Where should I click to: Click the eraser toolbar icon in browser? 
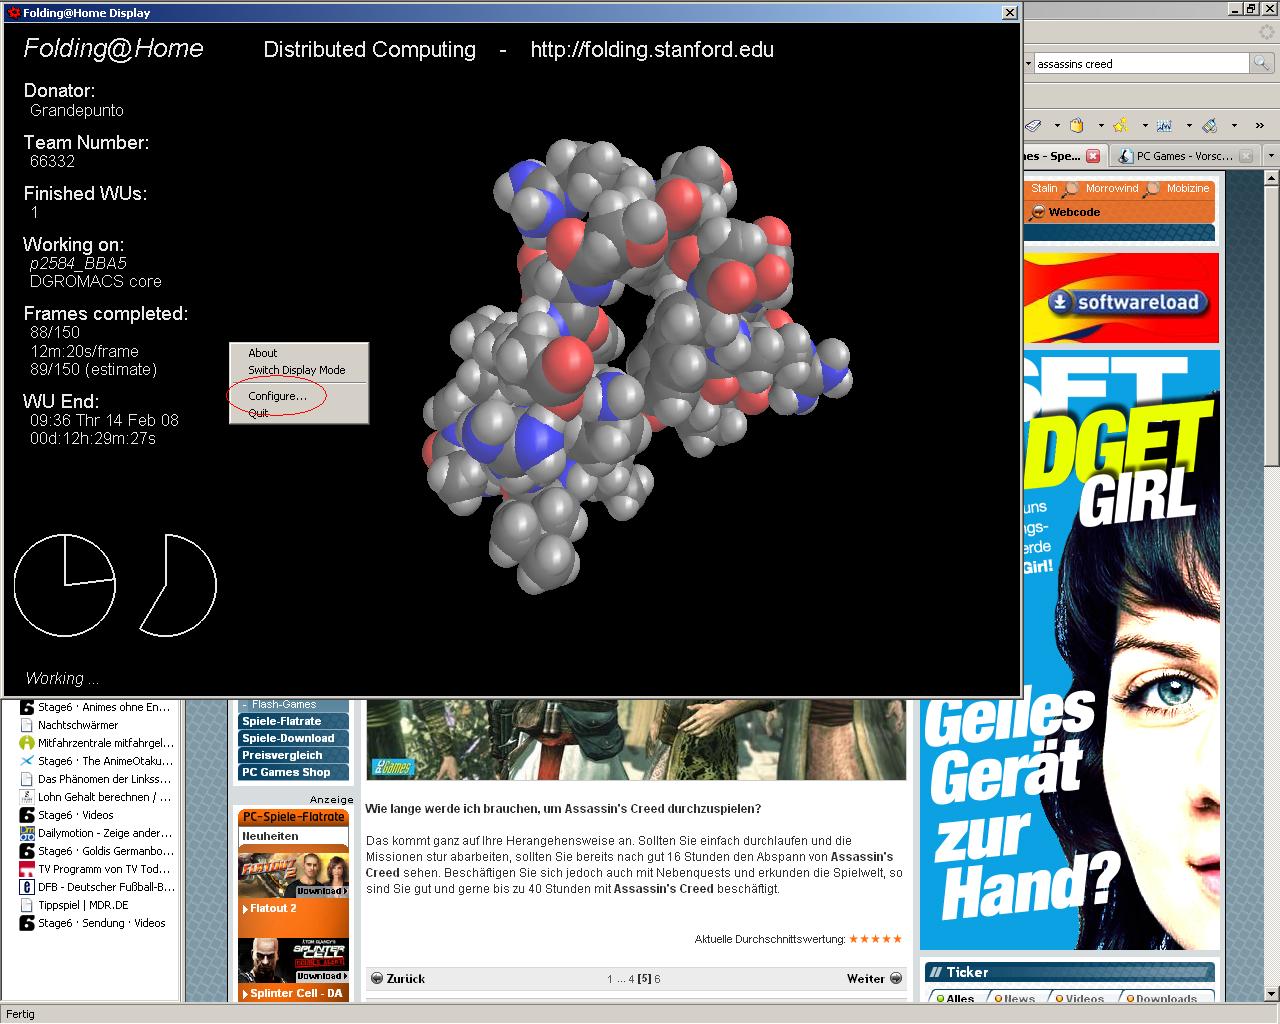[1034, 125]
